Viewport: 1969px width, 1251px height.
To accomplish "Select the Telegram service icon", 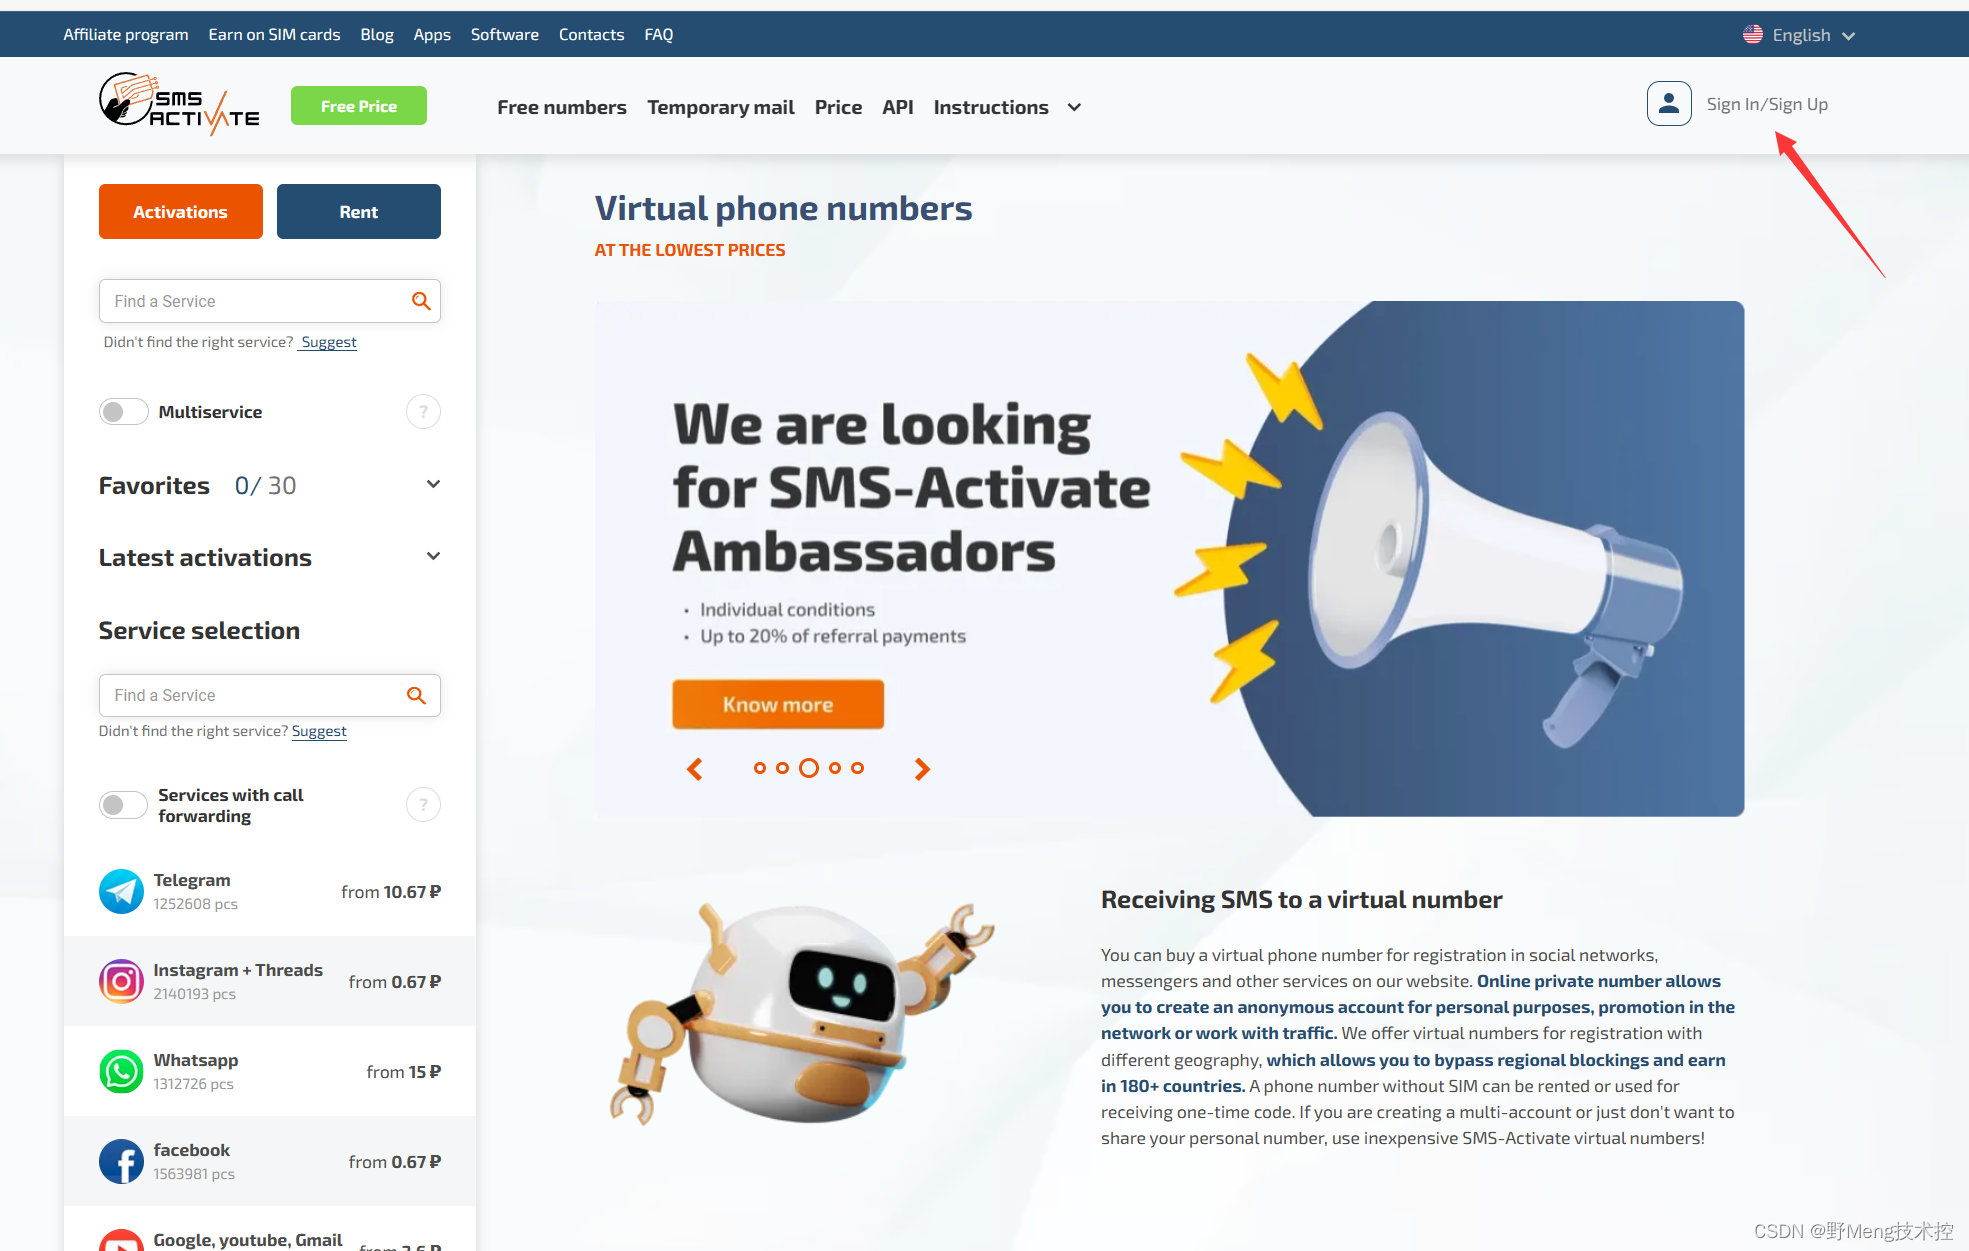I will [121, 891].
